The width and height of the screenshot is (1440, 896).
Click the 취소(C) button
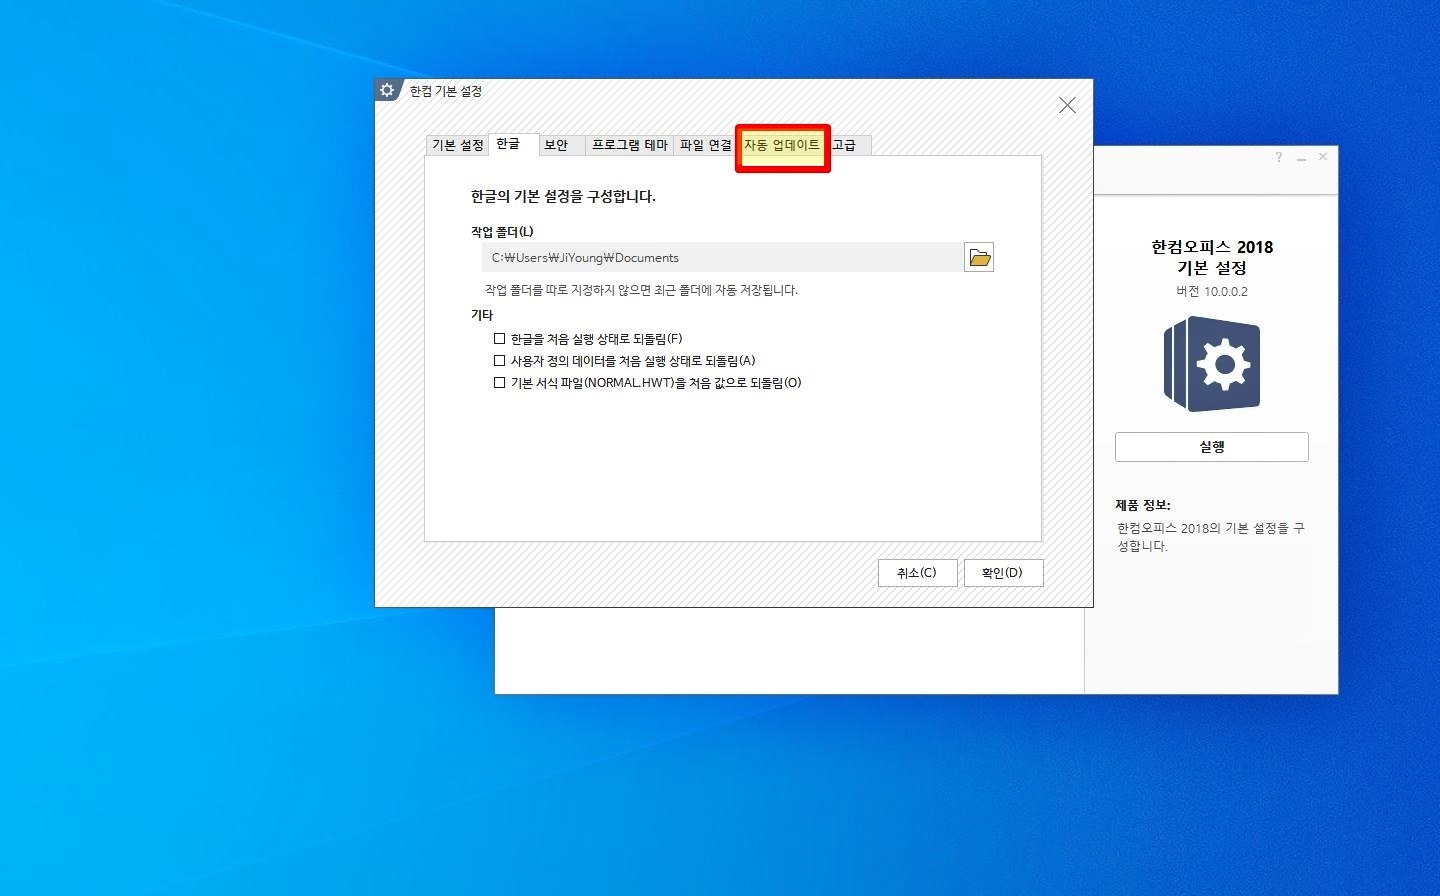coord(917,573)
